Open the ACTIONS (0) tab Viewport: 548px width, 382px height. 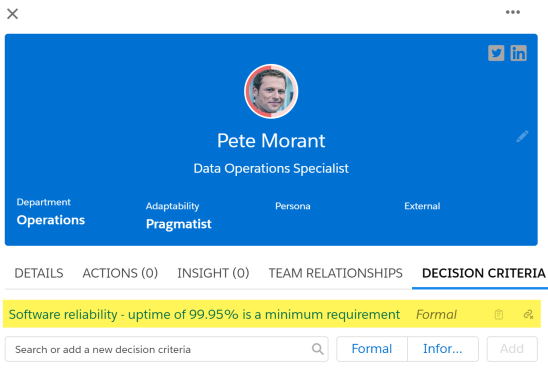pyautogui.click(x=120, y=273)
